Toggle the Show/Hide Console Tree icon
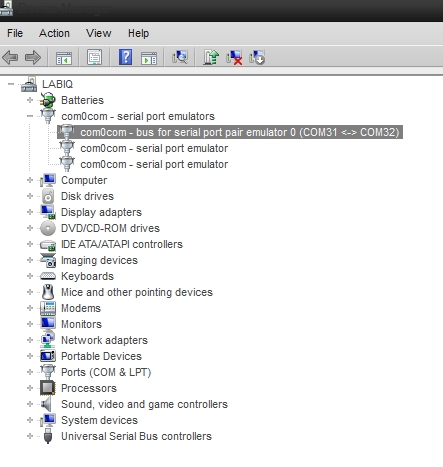 pyautogui.click(x=64, y=57)
